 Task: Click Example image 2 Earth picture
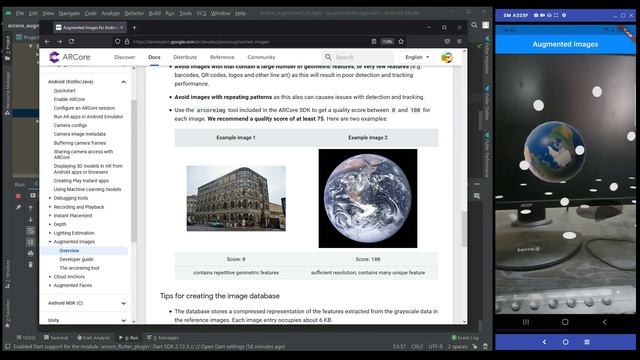[x=368, y=198]
